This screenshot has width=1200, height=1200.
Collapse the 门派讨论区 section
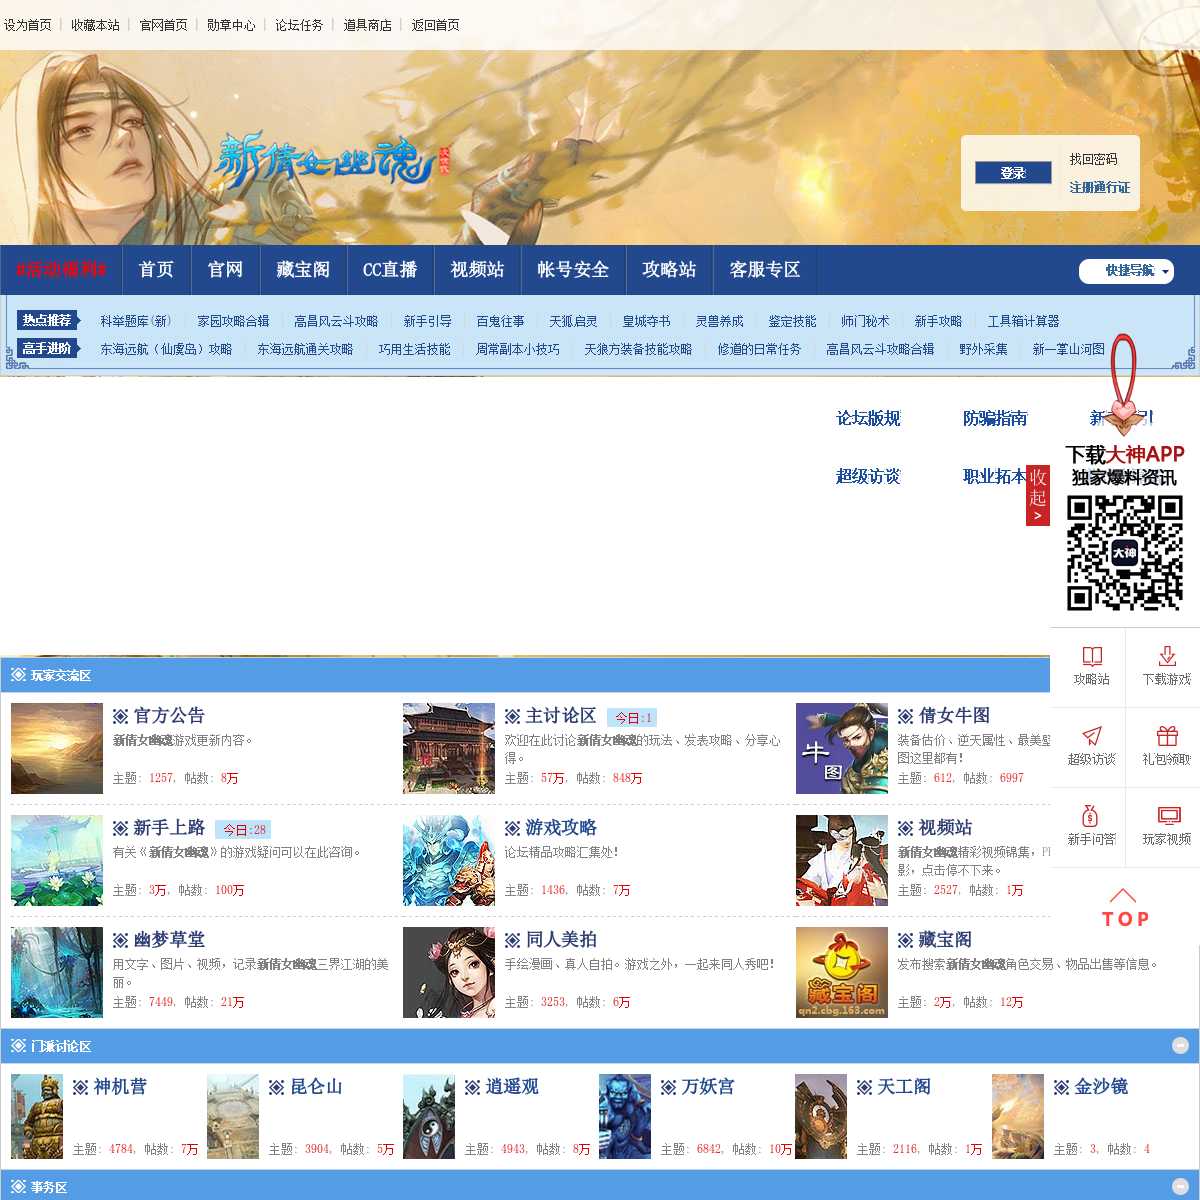(x=1180, y=1046)
